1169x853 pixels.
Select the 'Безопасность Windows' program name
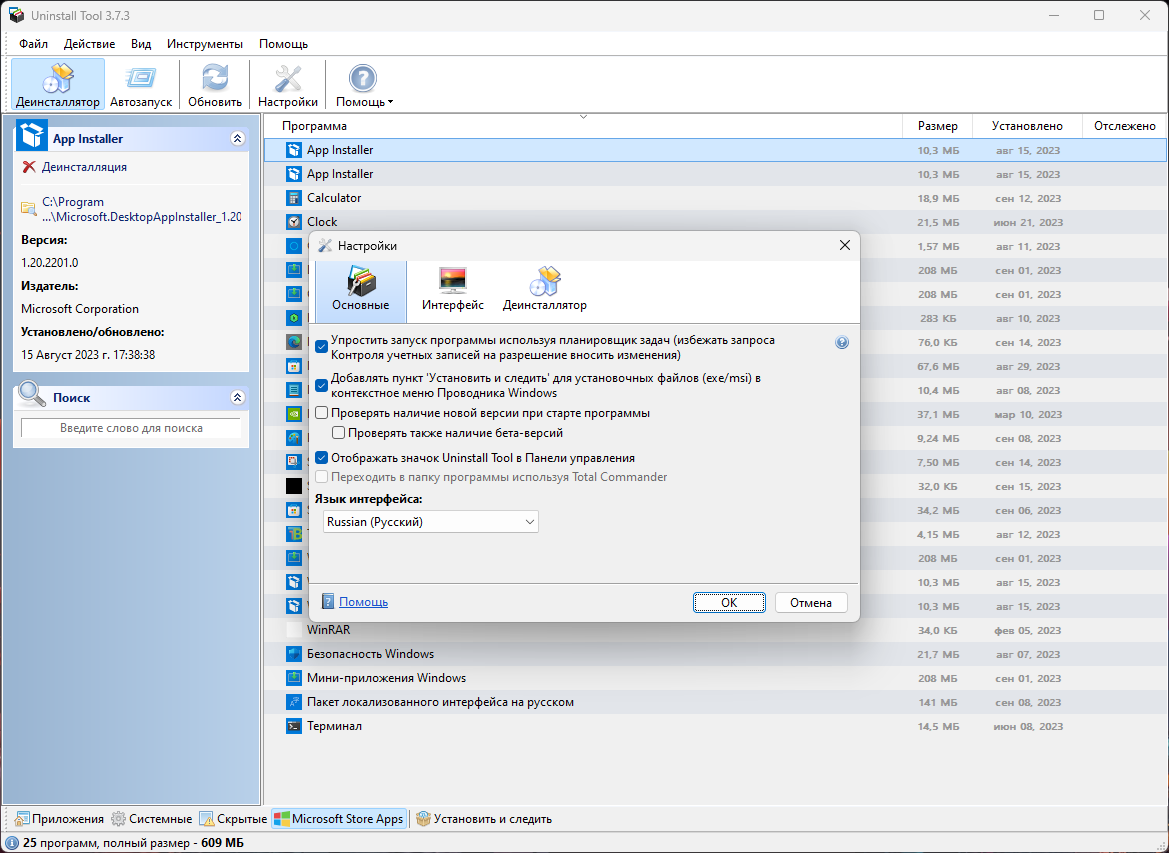click(x=371, y=654)
